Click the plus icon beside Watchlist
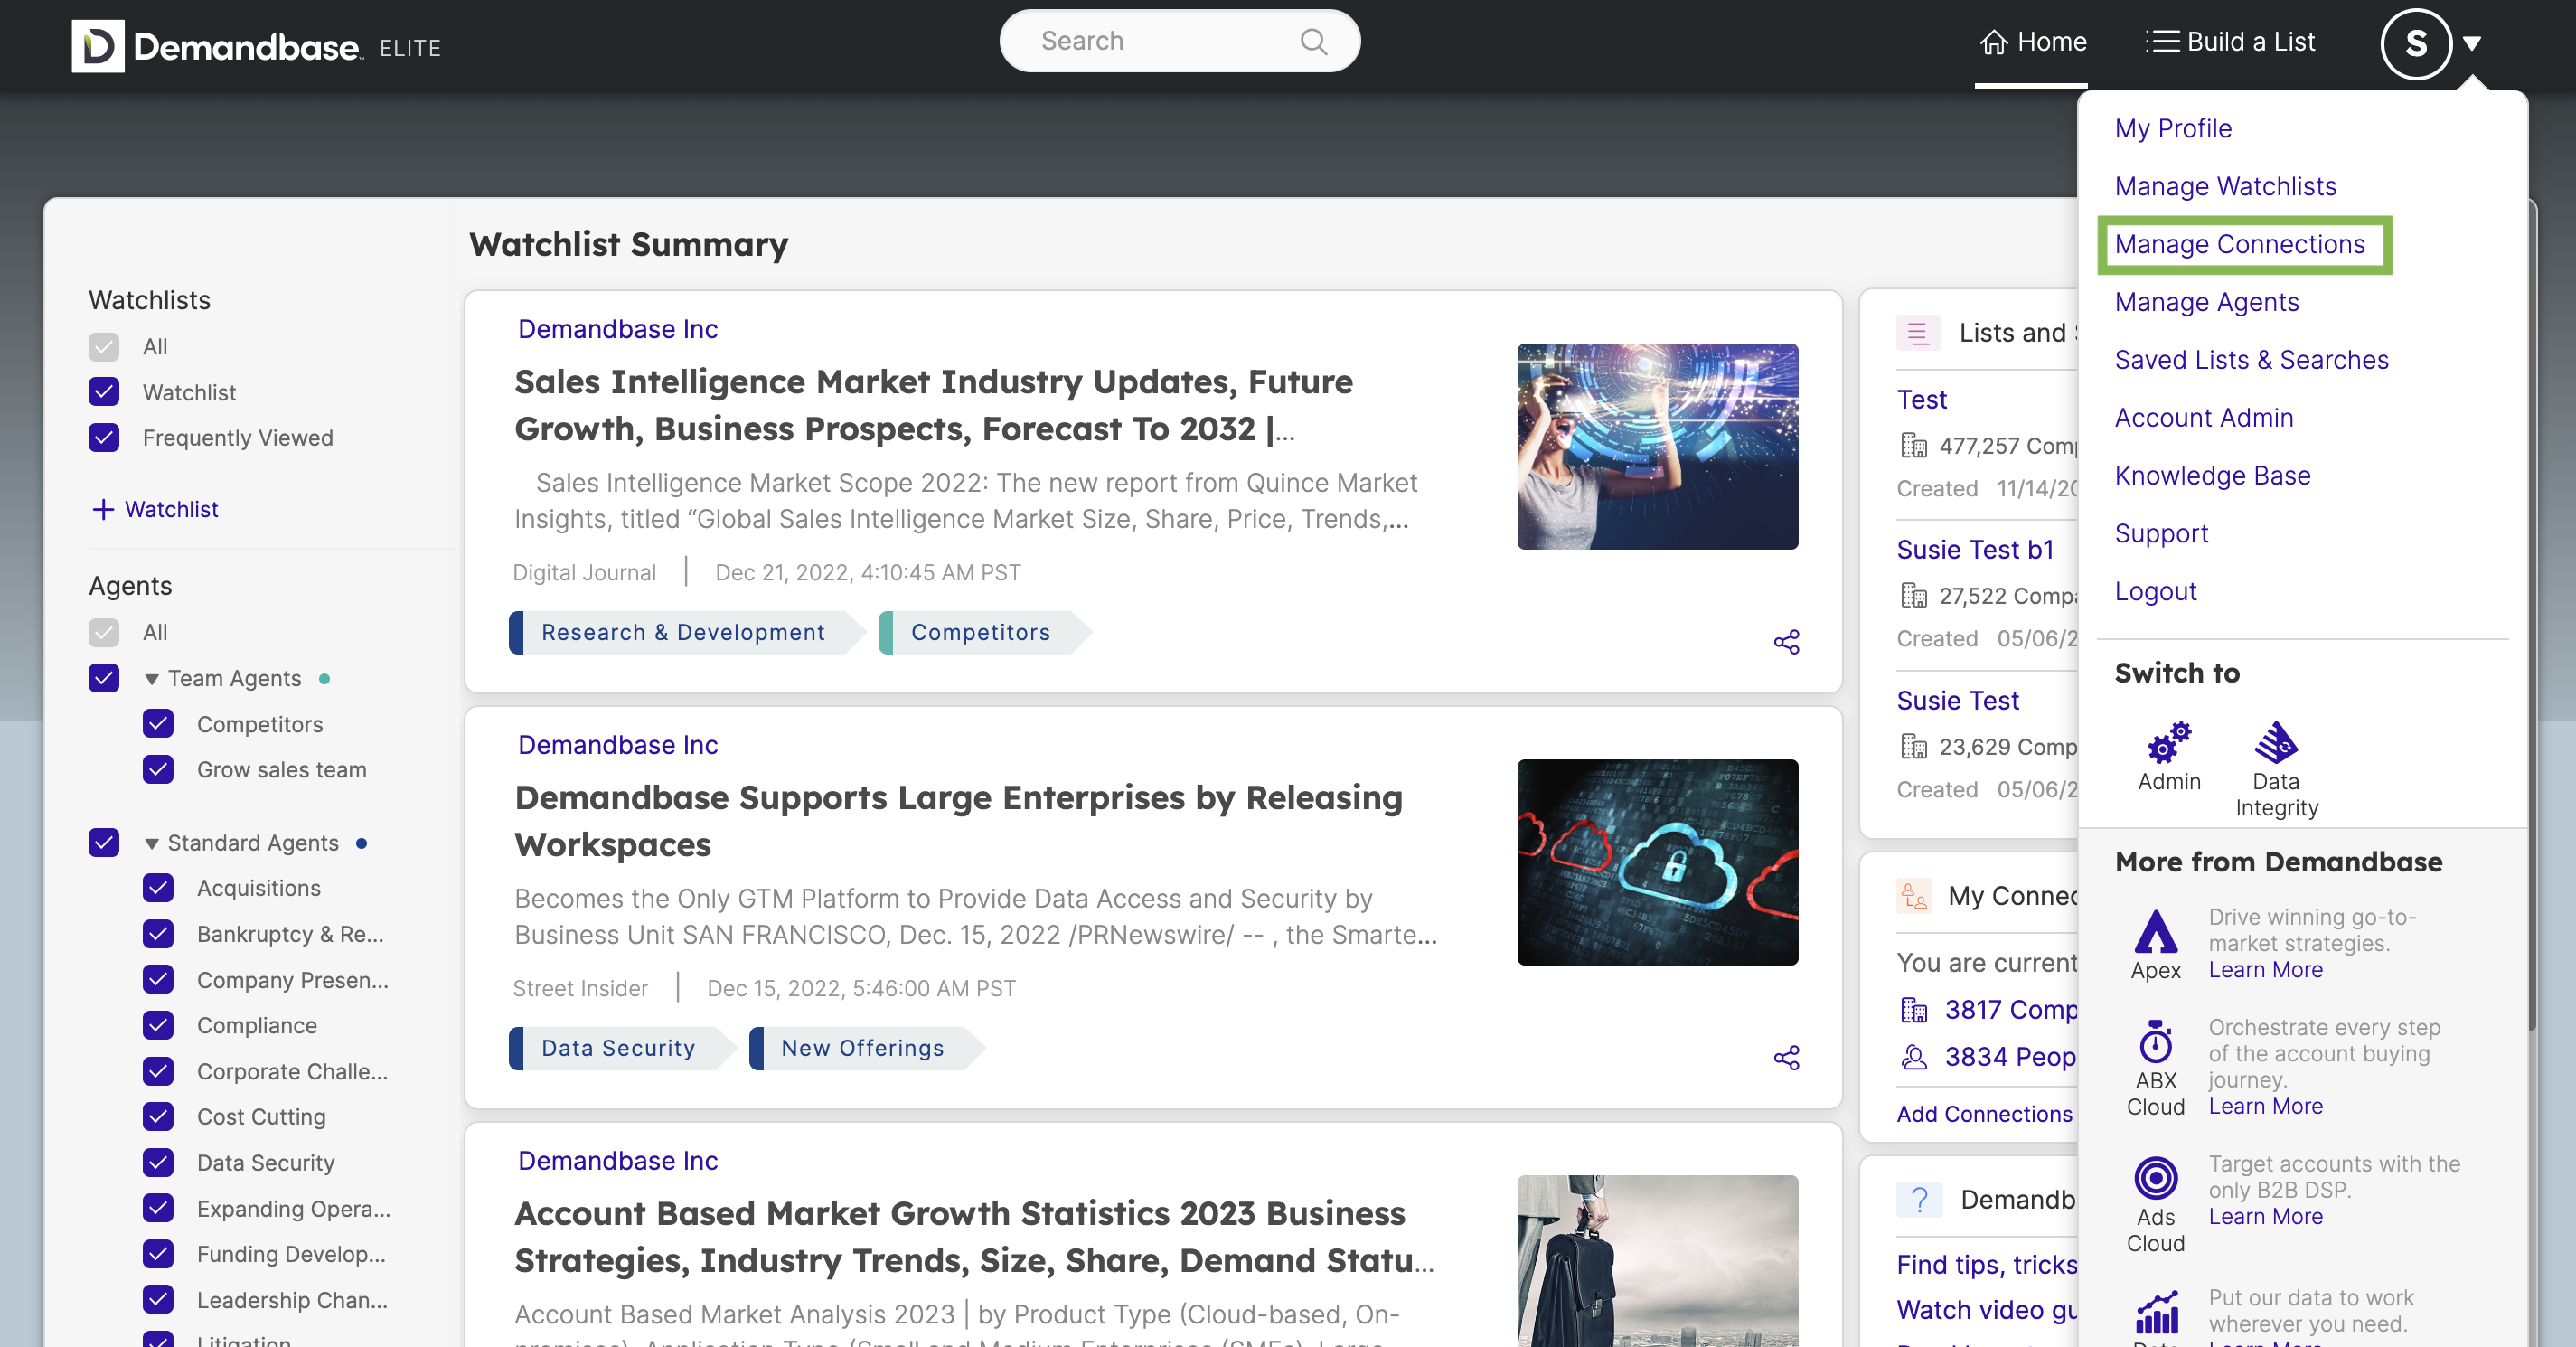This screenshot has width=2576, height=1347. click(103, 509)
